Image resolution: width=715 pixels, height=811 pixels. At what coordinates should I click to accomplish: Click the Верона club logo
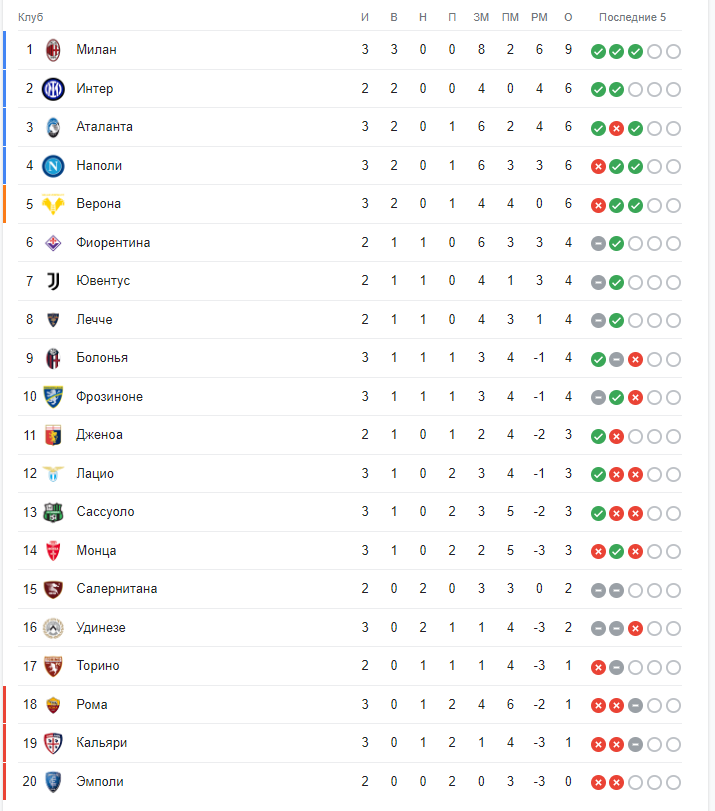tap(53, 204)
